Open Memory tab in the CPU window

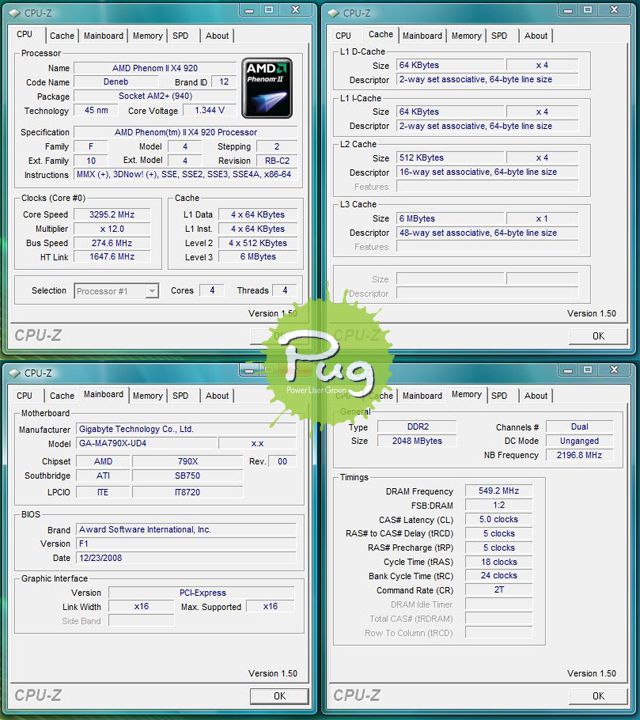click(147, 36)
